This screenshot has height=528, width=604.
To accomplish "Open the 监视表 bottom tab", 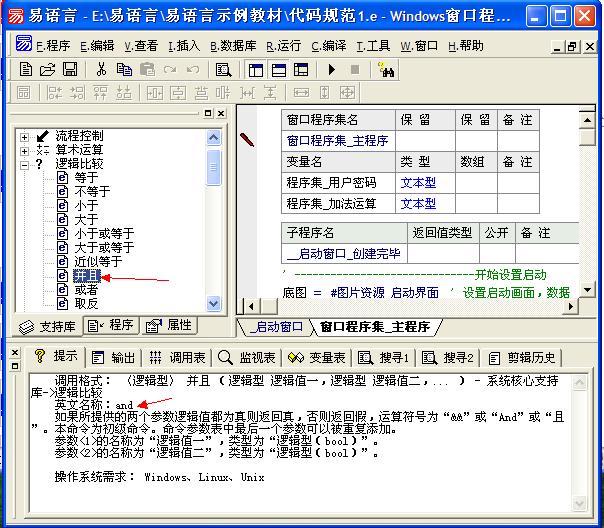I will (247, 358).
